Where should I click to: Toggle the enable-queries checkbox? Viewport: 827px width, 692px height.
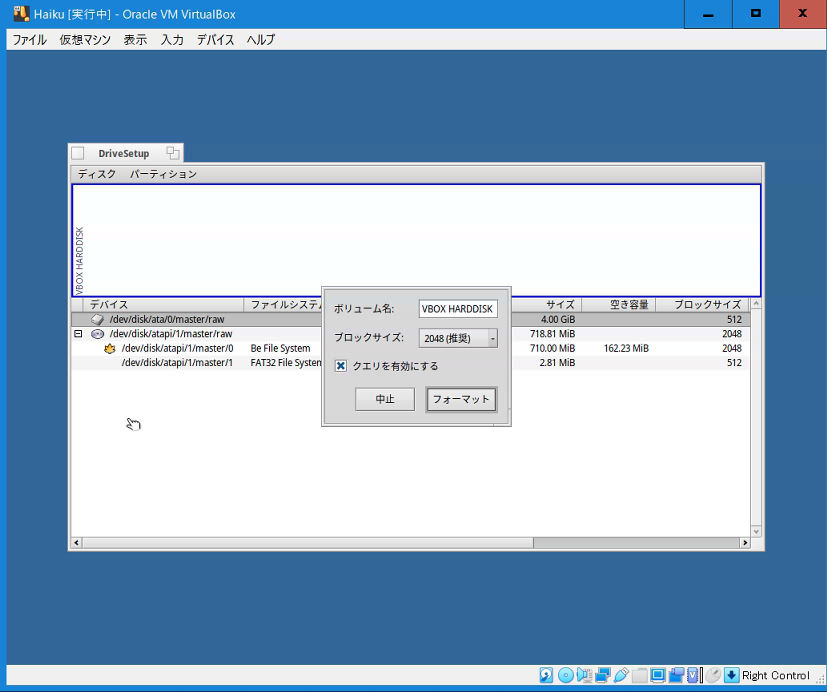[341, 366]
